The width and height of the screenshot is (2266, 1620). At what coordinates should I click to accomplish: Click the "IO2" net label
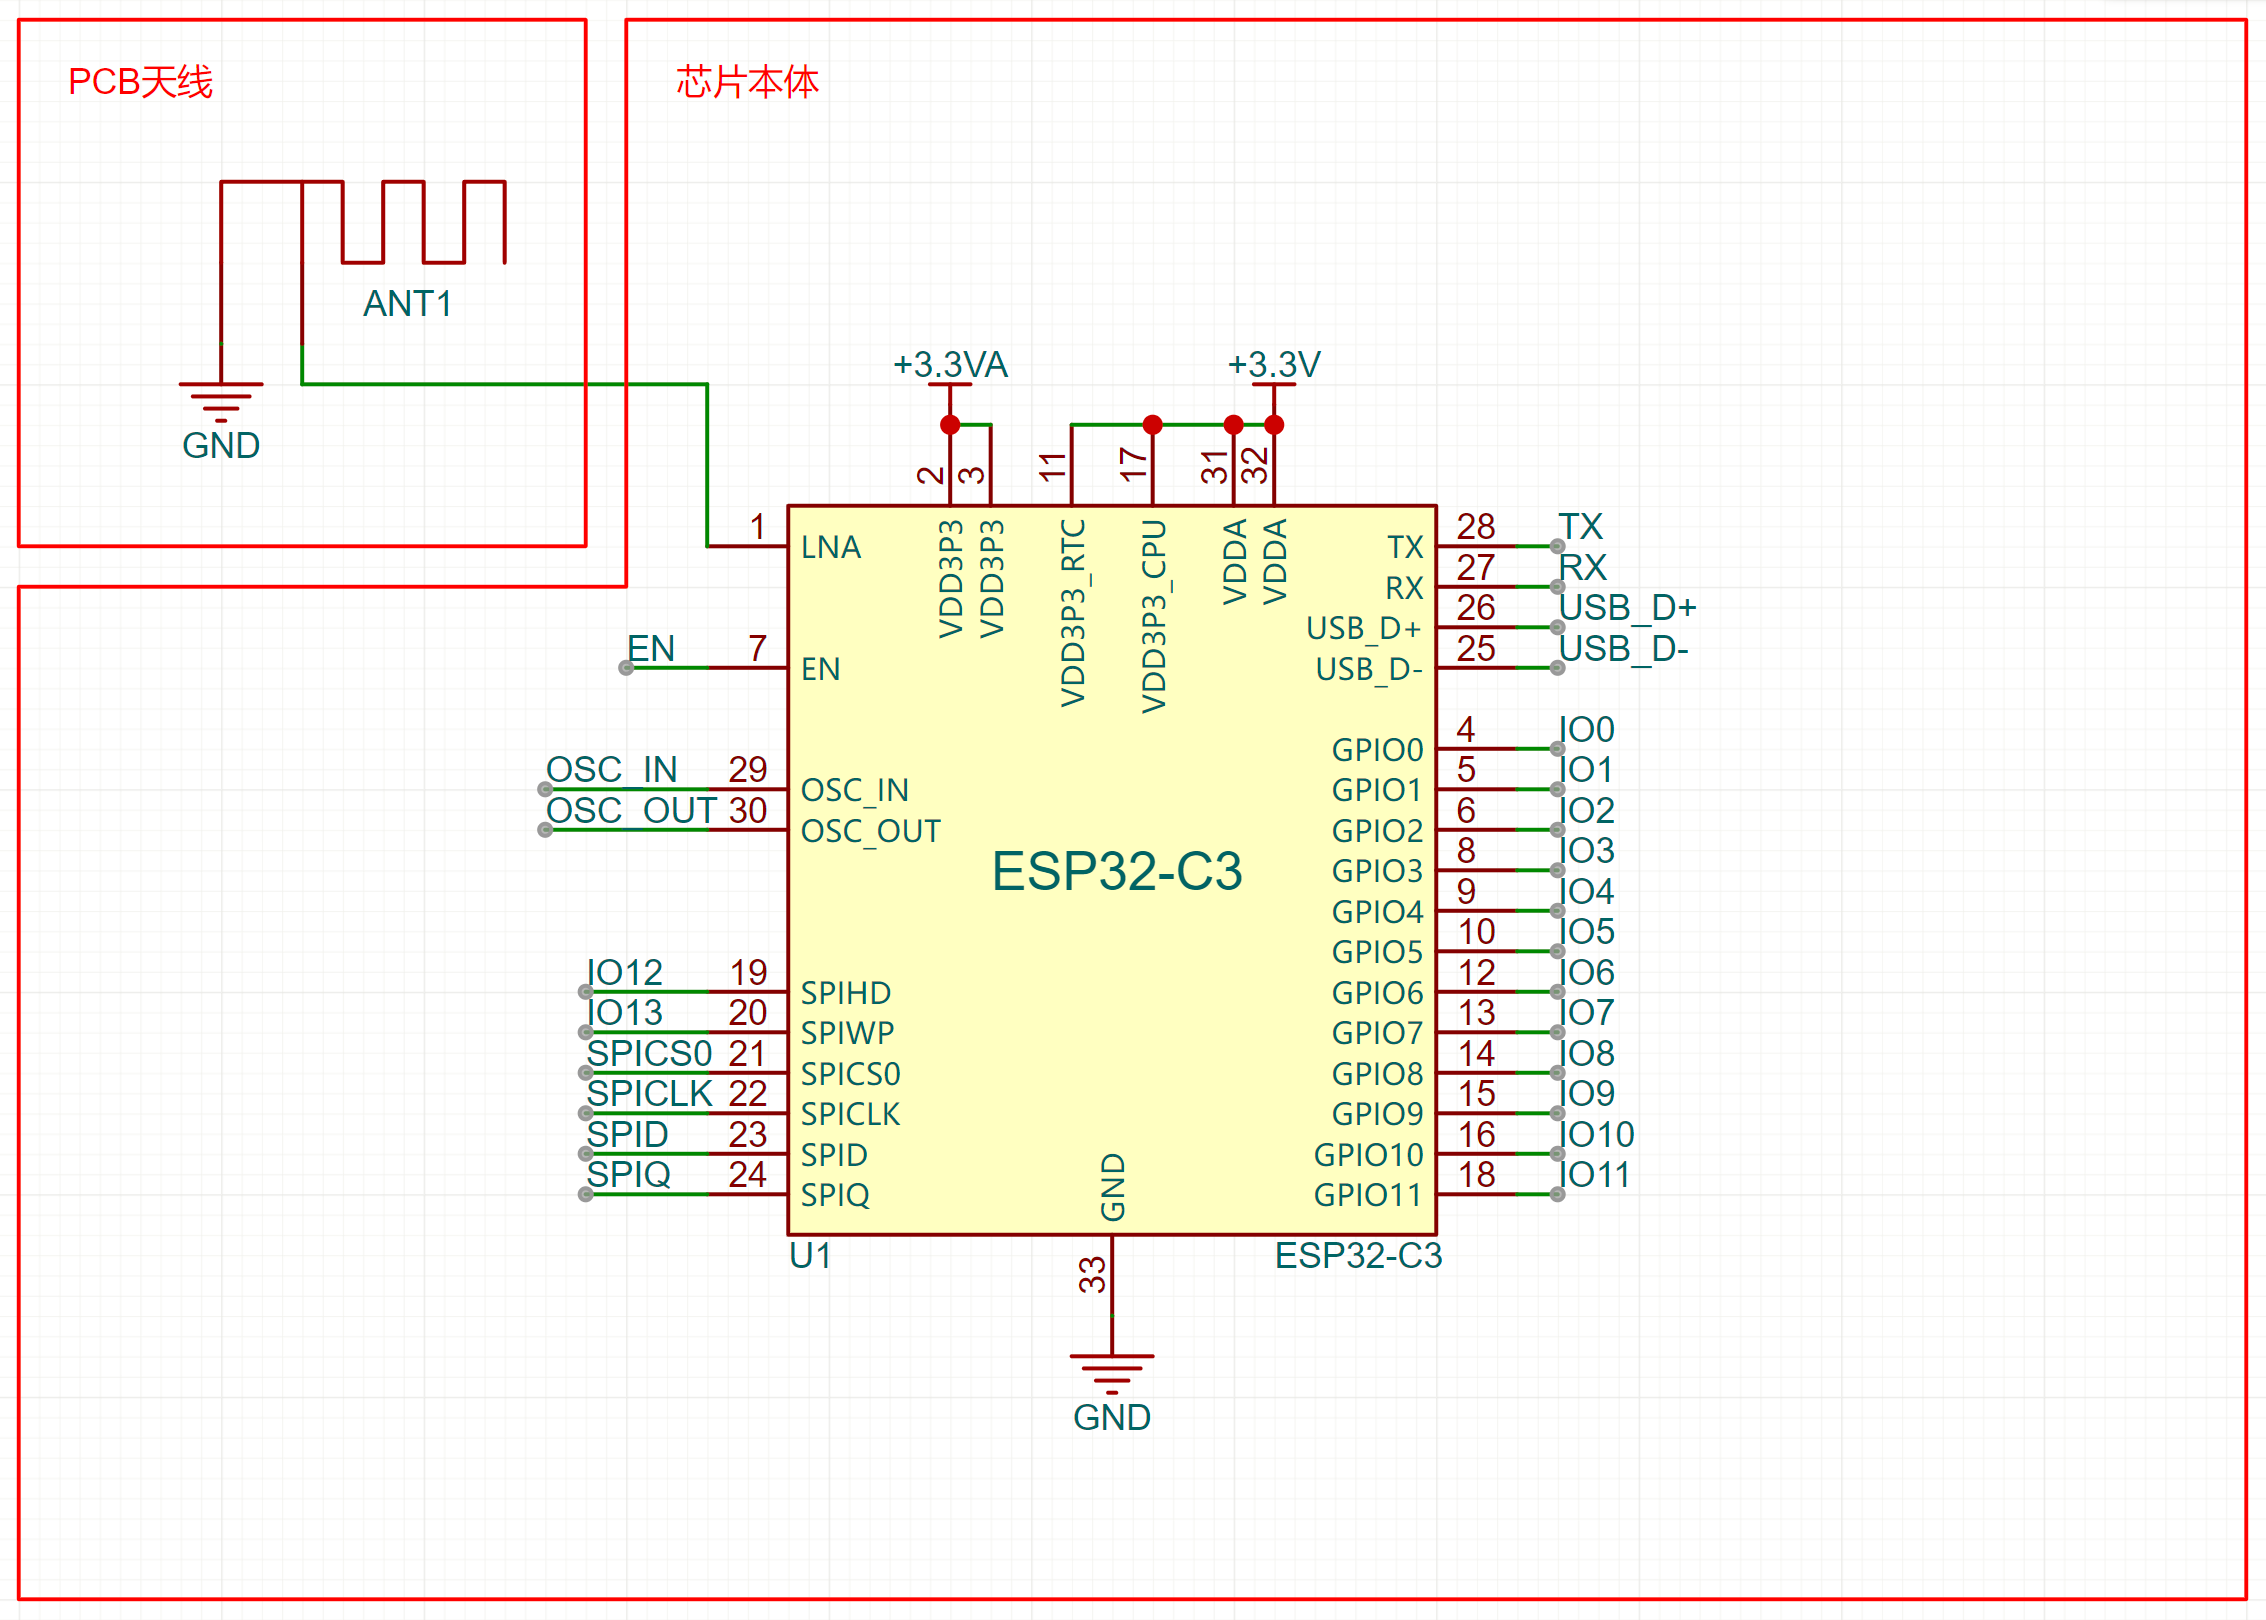pos(1587,811)
